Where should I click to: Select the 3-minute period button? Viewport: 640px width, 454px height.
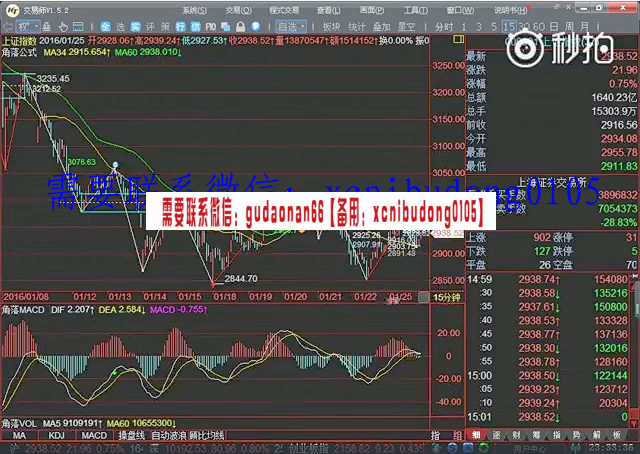point(479,27)
